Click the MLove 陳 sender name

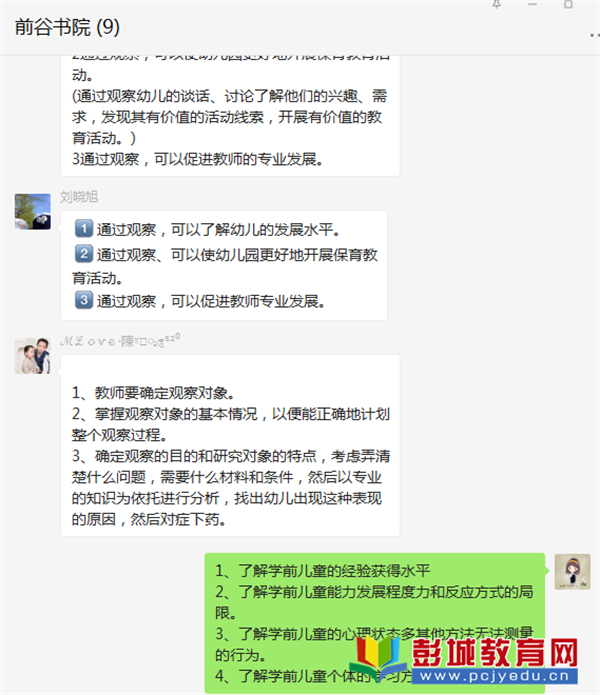click(120, 340)
